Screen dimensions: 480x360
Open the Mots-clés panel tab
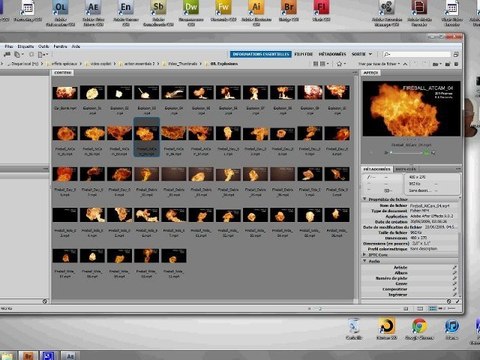405,169
